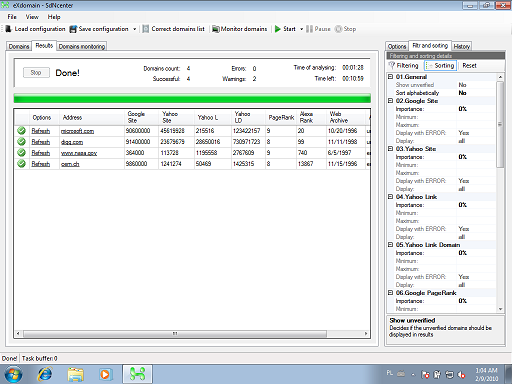This screenshot has height=384, width=512.
Task: Click the network tray icon
Action: [449, 375]
